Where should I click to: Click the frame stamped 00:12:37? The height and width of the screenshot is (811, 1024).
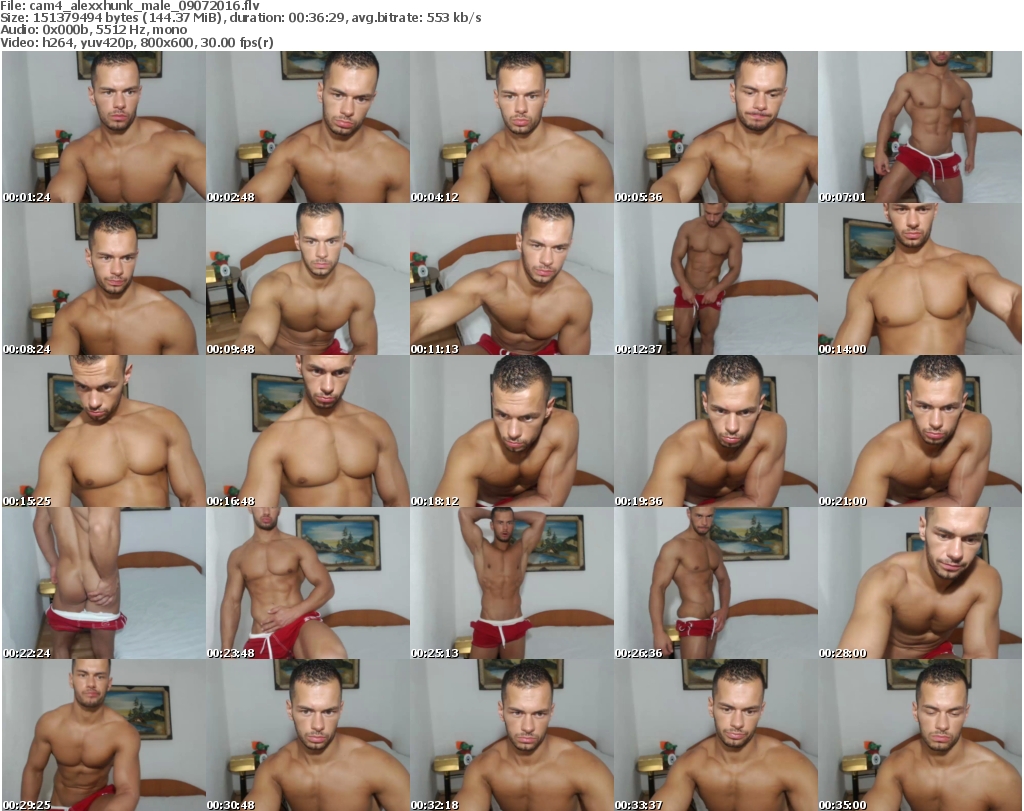pyautogui.click(x=716, y=279)
